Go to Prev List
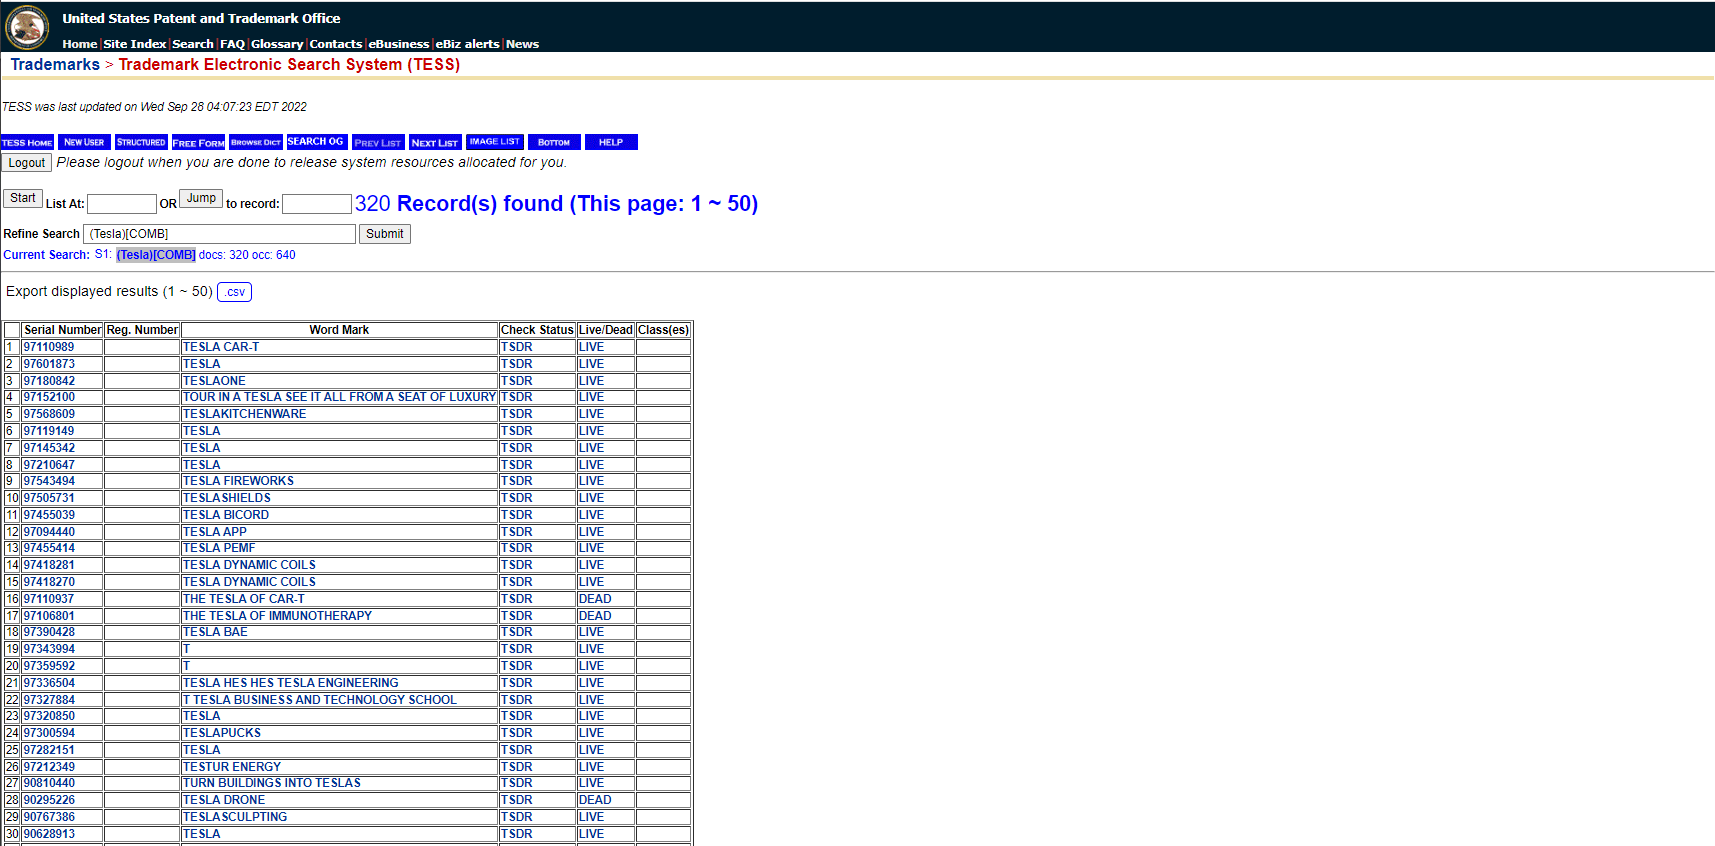 (378, 142)
